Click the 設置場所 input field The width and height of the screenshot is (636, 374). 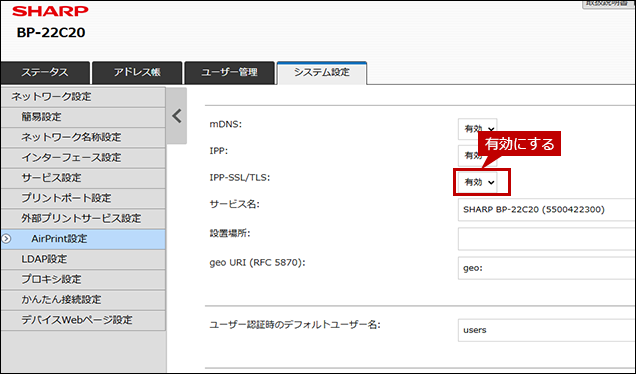pos(547,239)
